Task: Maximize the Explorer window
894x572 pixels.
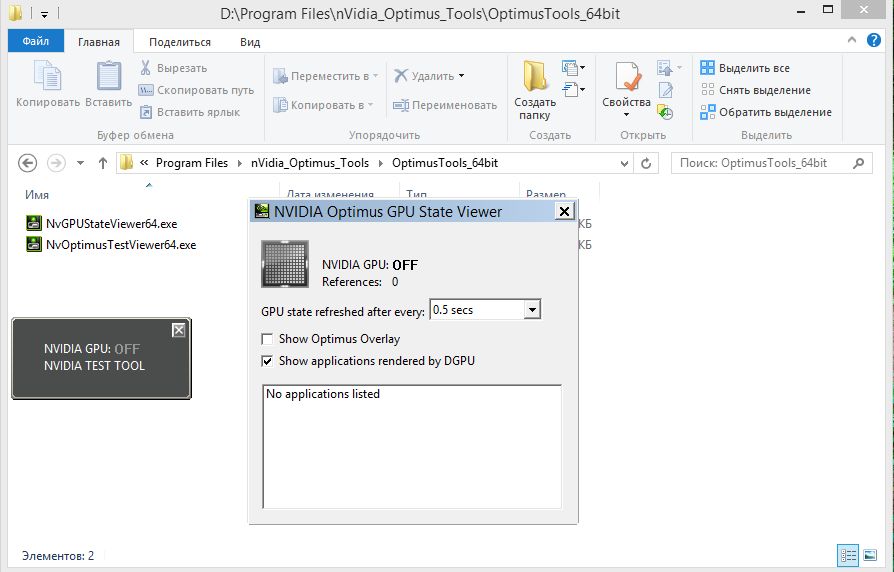Action: pos(828,9)
